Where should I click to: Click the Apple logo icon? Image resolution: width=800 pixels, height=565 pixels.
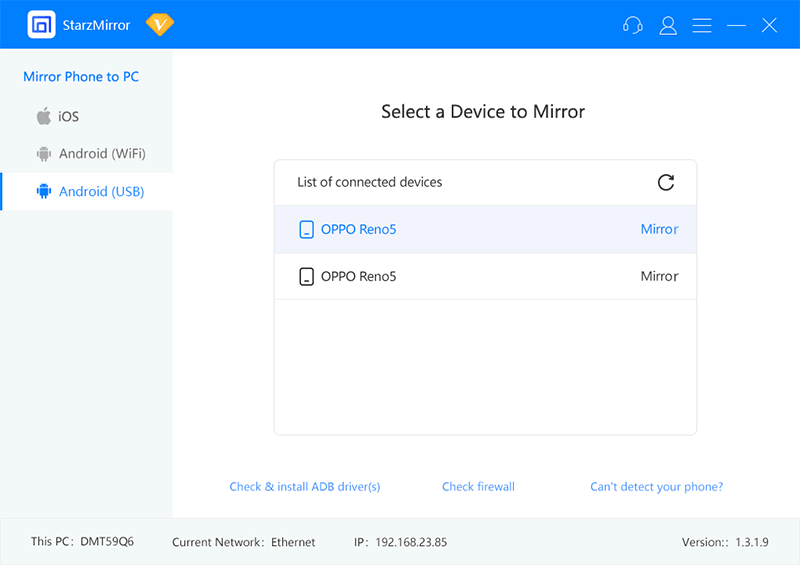click(44, 116)
